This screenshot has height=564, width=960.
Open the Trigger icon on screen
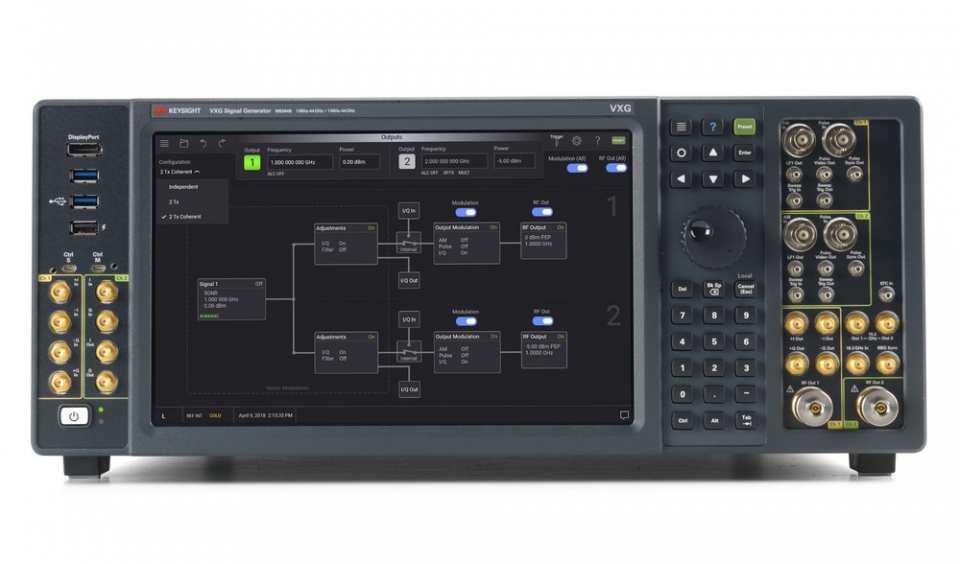556,142
